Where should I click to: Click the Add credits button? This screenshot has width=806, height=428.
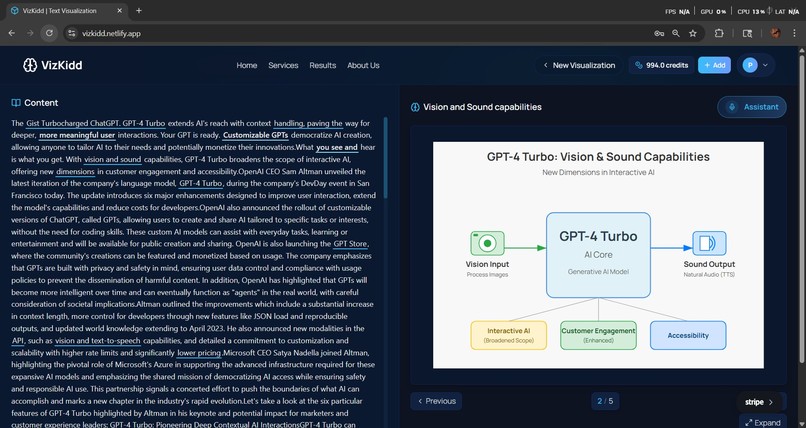[715, 65]
